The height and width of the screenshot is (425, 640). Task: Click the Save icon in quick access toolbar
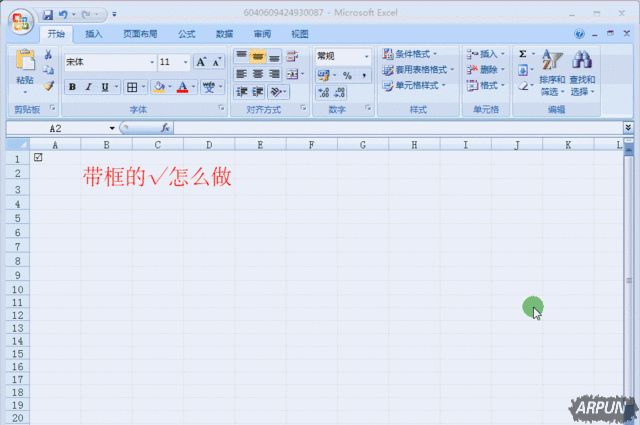[47, 15]
